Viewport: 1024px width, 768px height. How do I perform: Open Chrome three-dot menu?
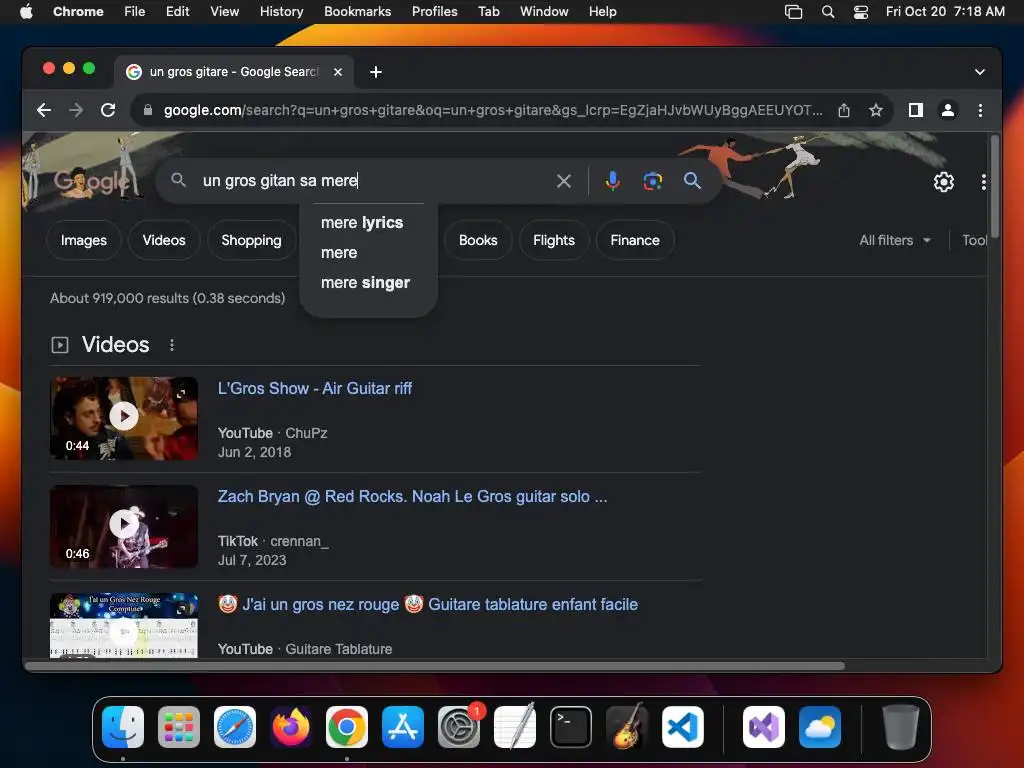click(980, 110)
